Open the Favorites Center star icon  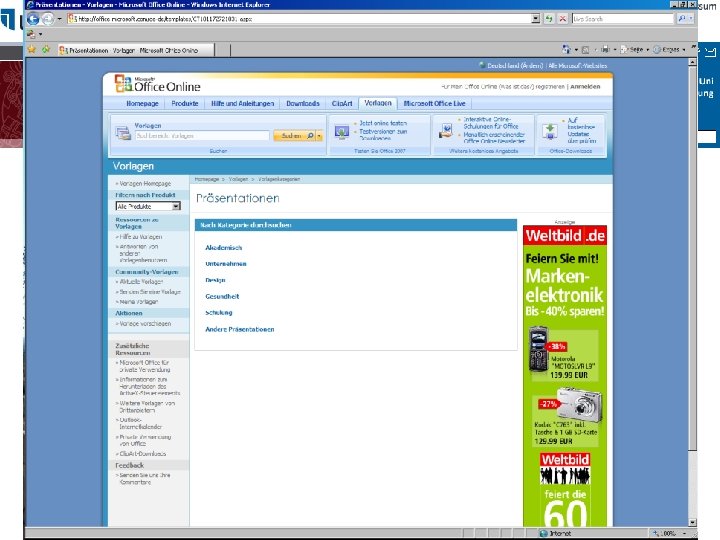click(31, 49)
